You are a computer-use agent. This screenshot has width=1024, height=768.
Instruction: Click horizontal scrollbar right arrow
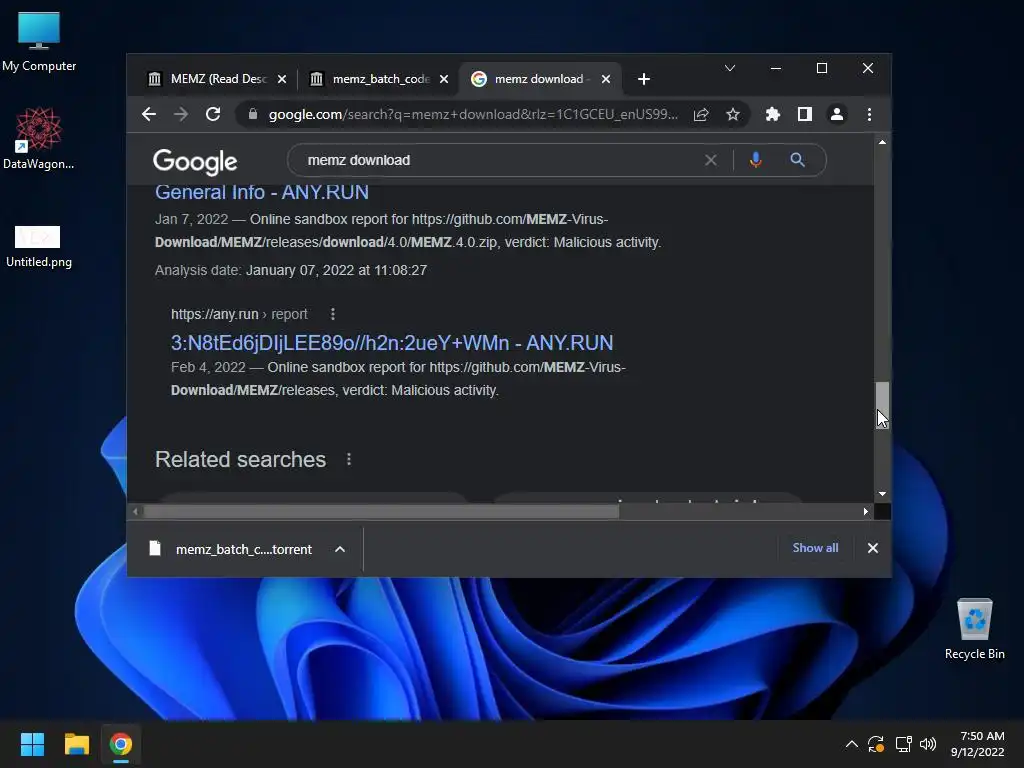click(x=866, y=511)
